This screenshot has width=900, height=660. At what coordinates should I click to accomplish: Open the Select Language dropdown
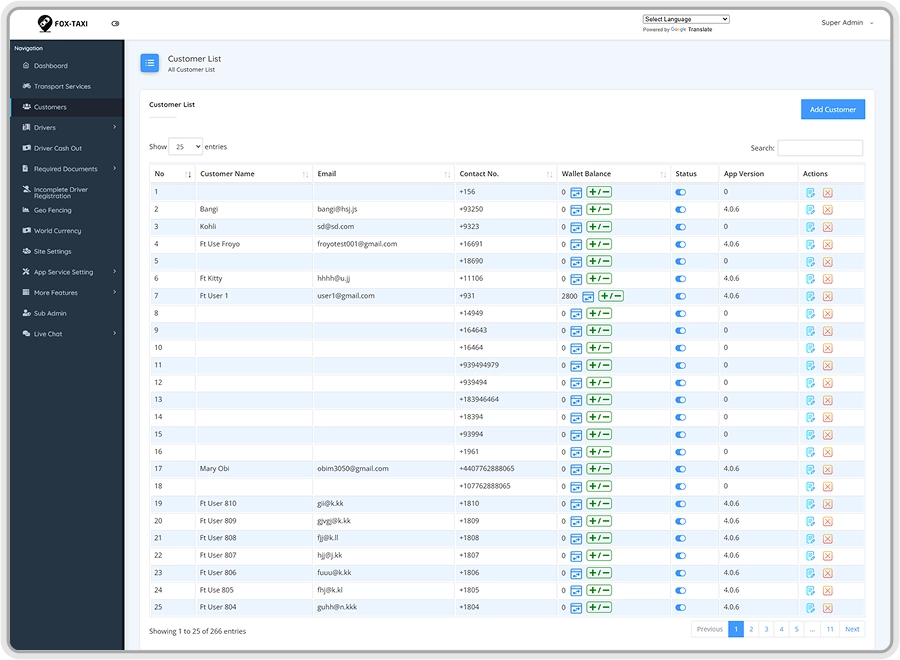pos(686,19)
